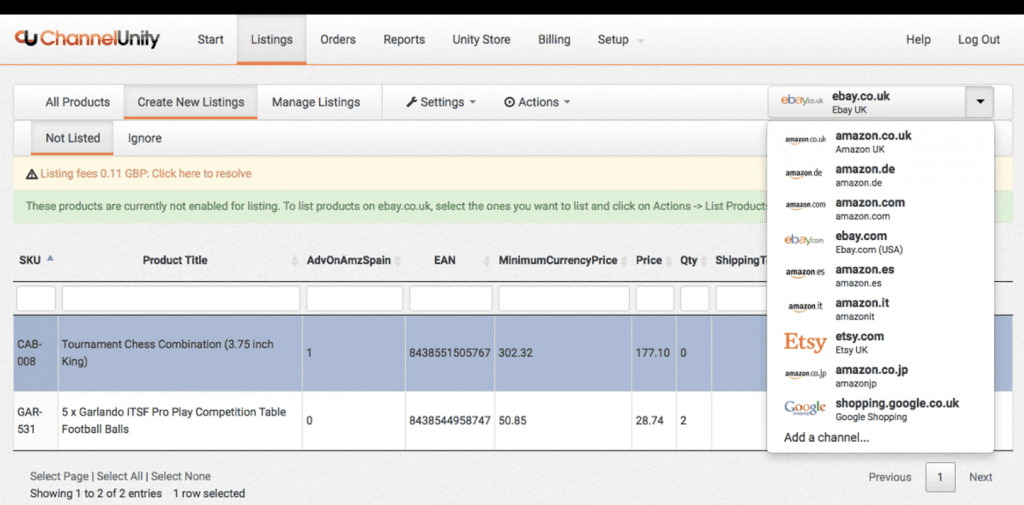The height and width of the screenshot is (505, 1024).
Task: Switch to Manage Listings tab
Action: point(316,102)
